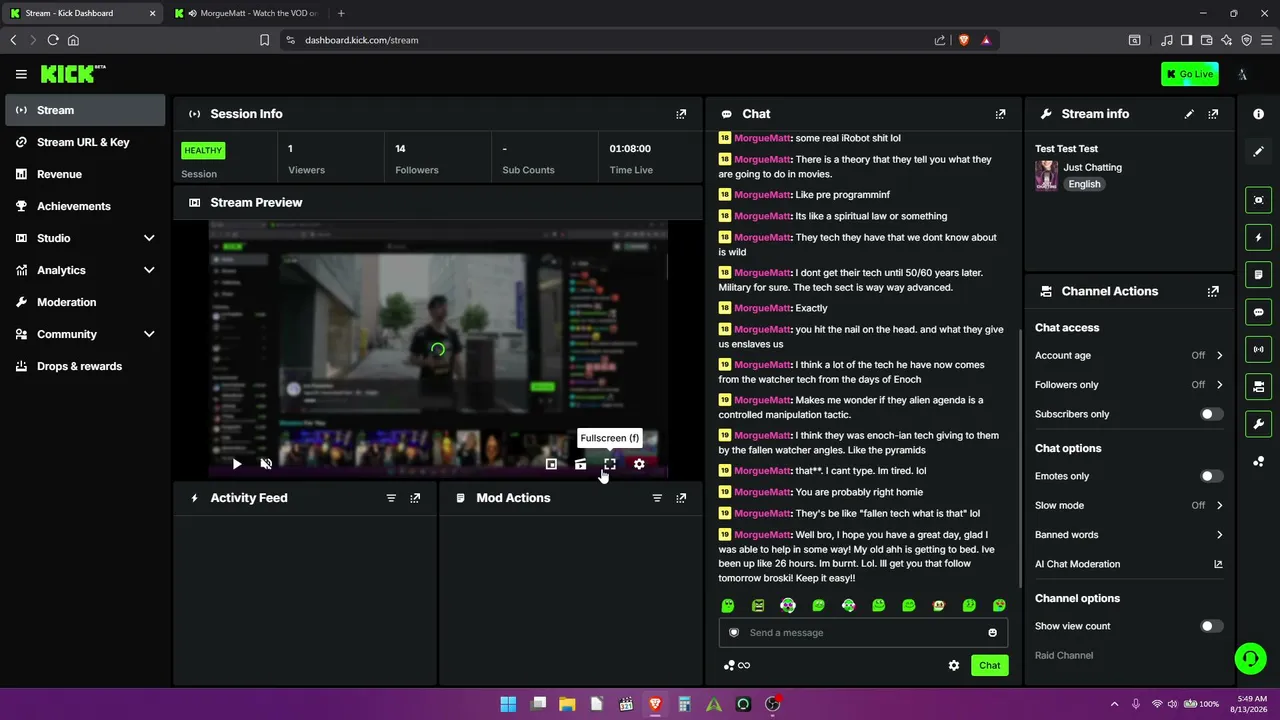The height and width of the screenshot is (720, 1280).
Task: Toggle activity feed widget in right rail
Action: click(x=1259, y=238)
